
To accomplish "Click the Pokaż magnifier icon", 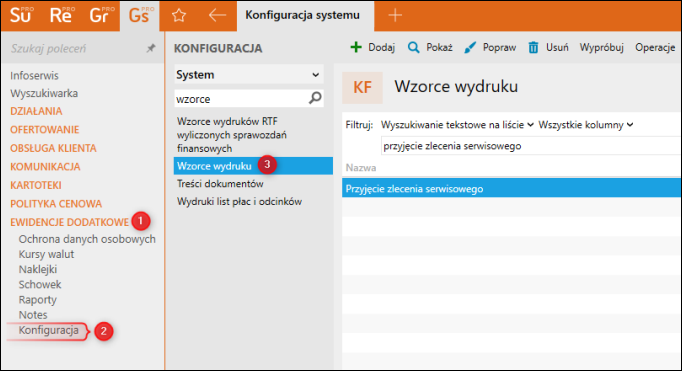I will pyautogui.click(x=413, y=47).
